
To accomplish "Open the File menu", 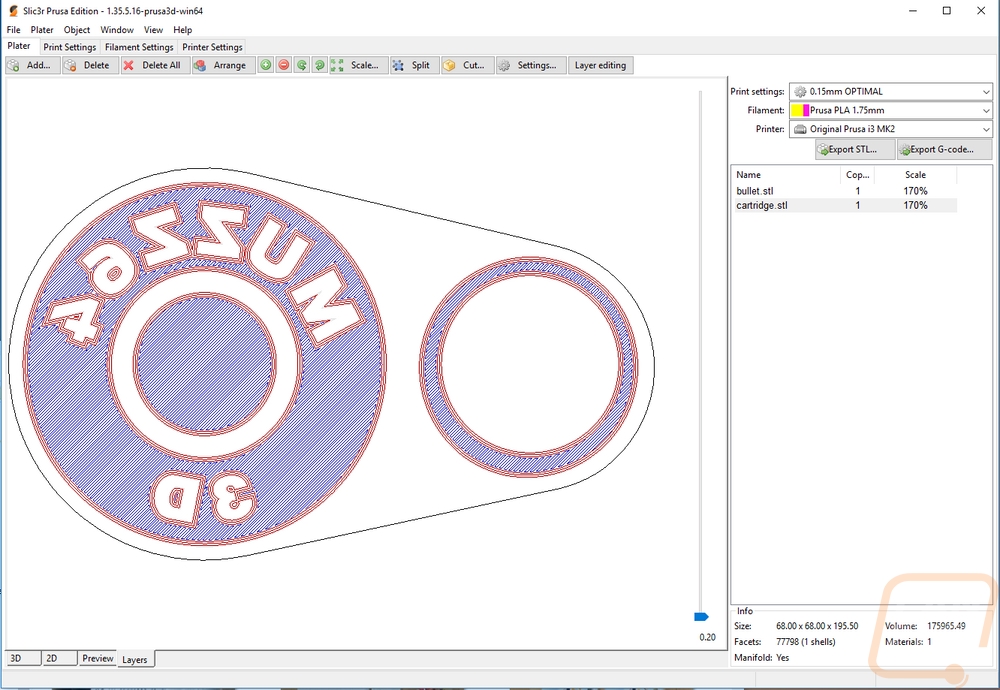I will (x=13, y=30).
